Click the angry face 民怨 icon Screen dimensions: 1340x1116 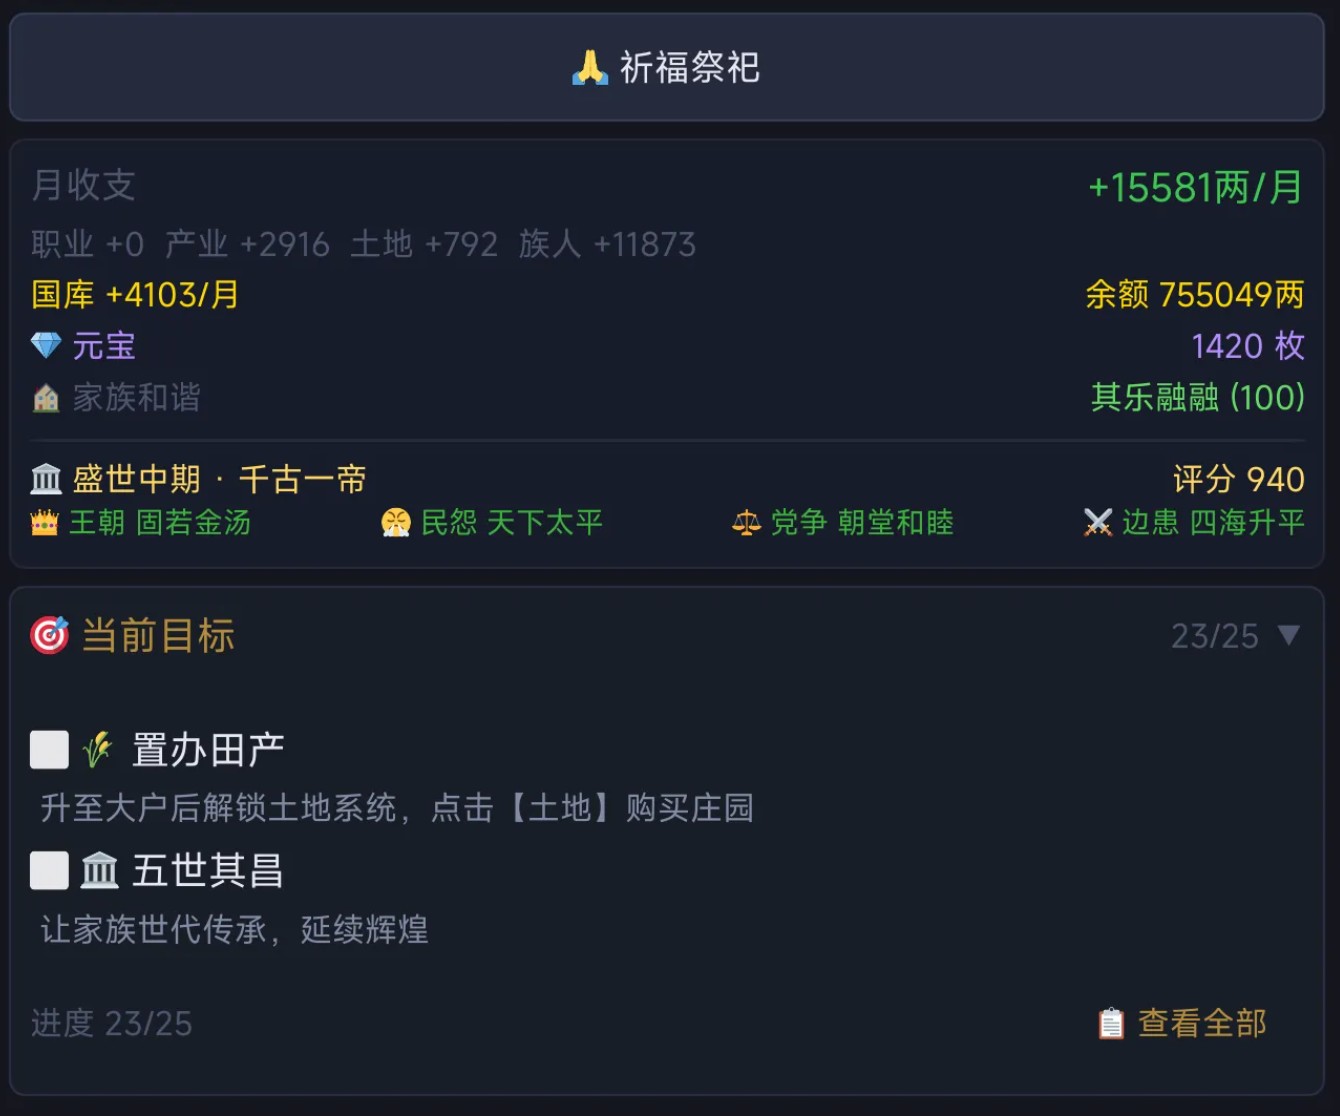click(x=396, y=523)
